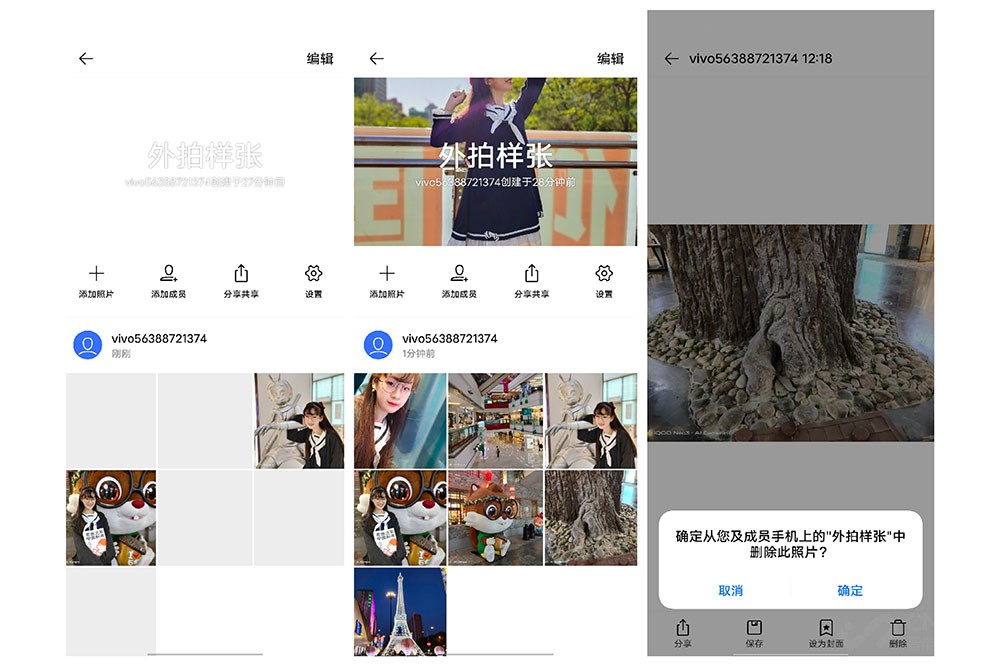Tap the 添加照片 plus icon in left screen
1000x666 pixels.
(x=96, y=274)
